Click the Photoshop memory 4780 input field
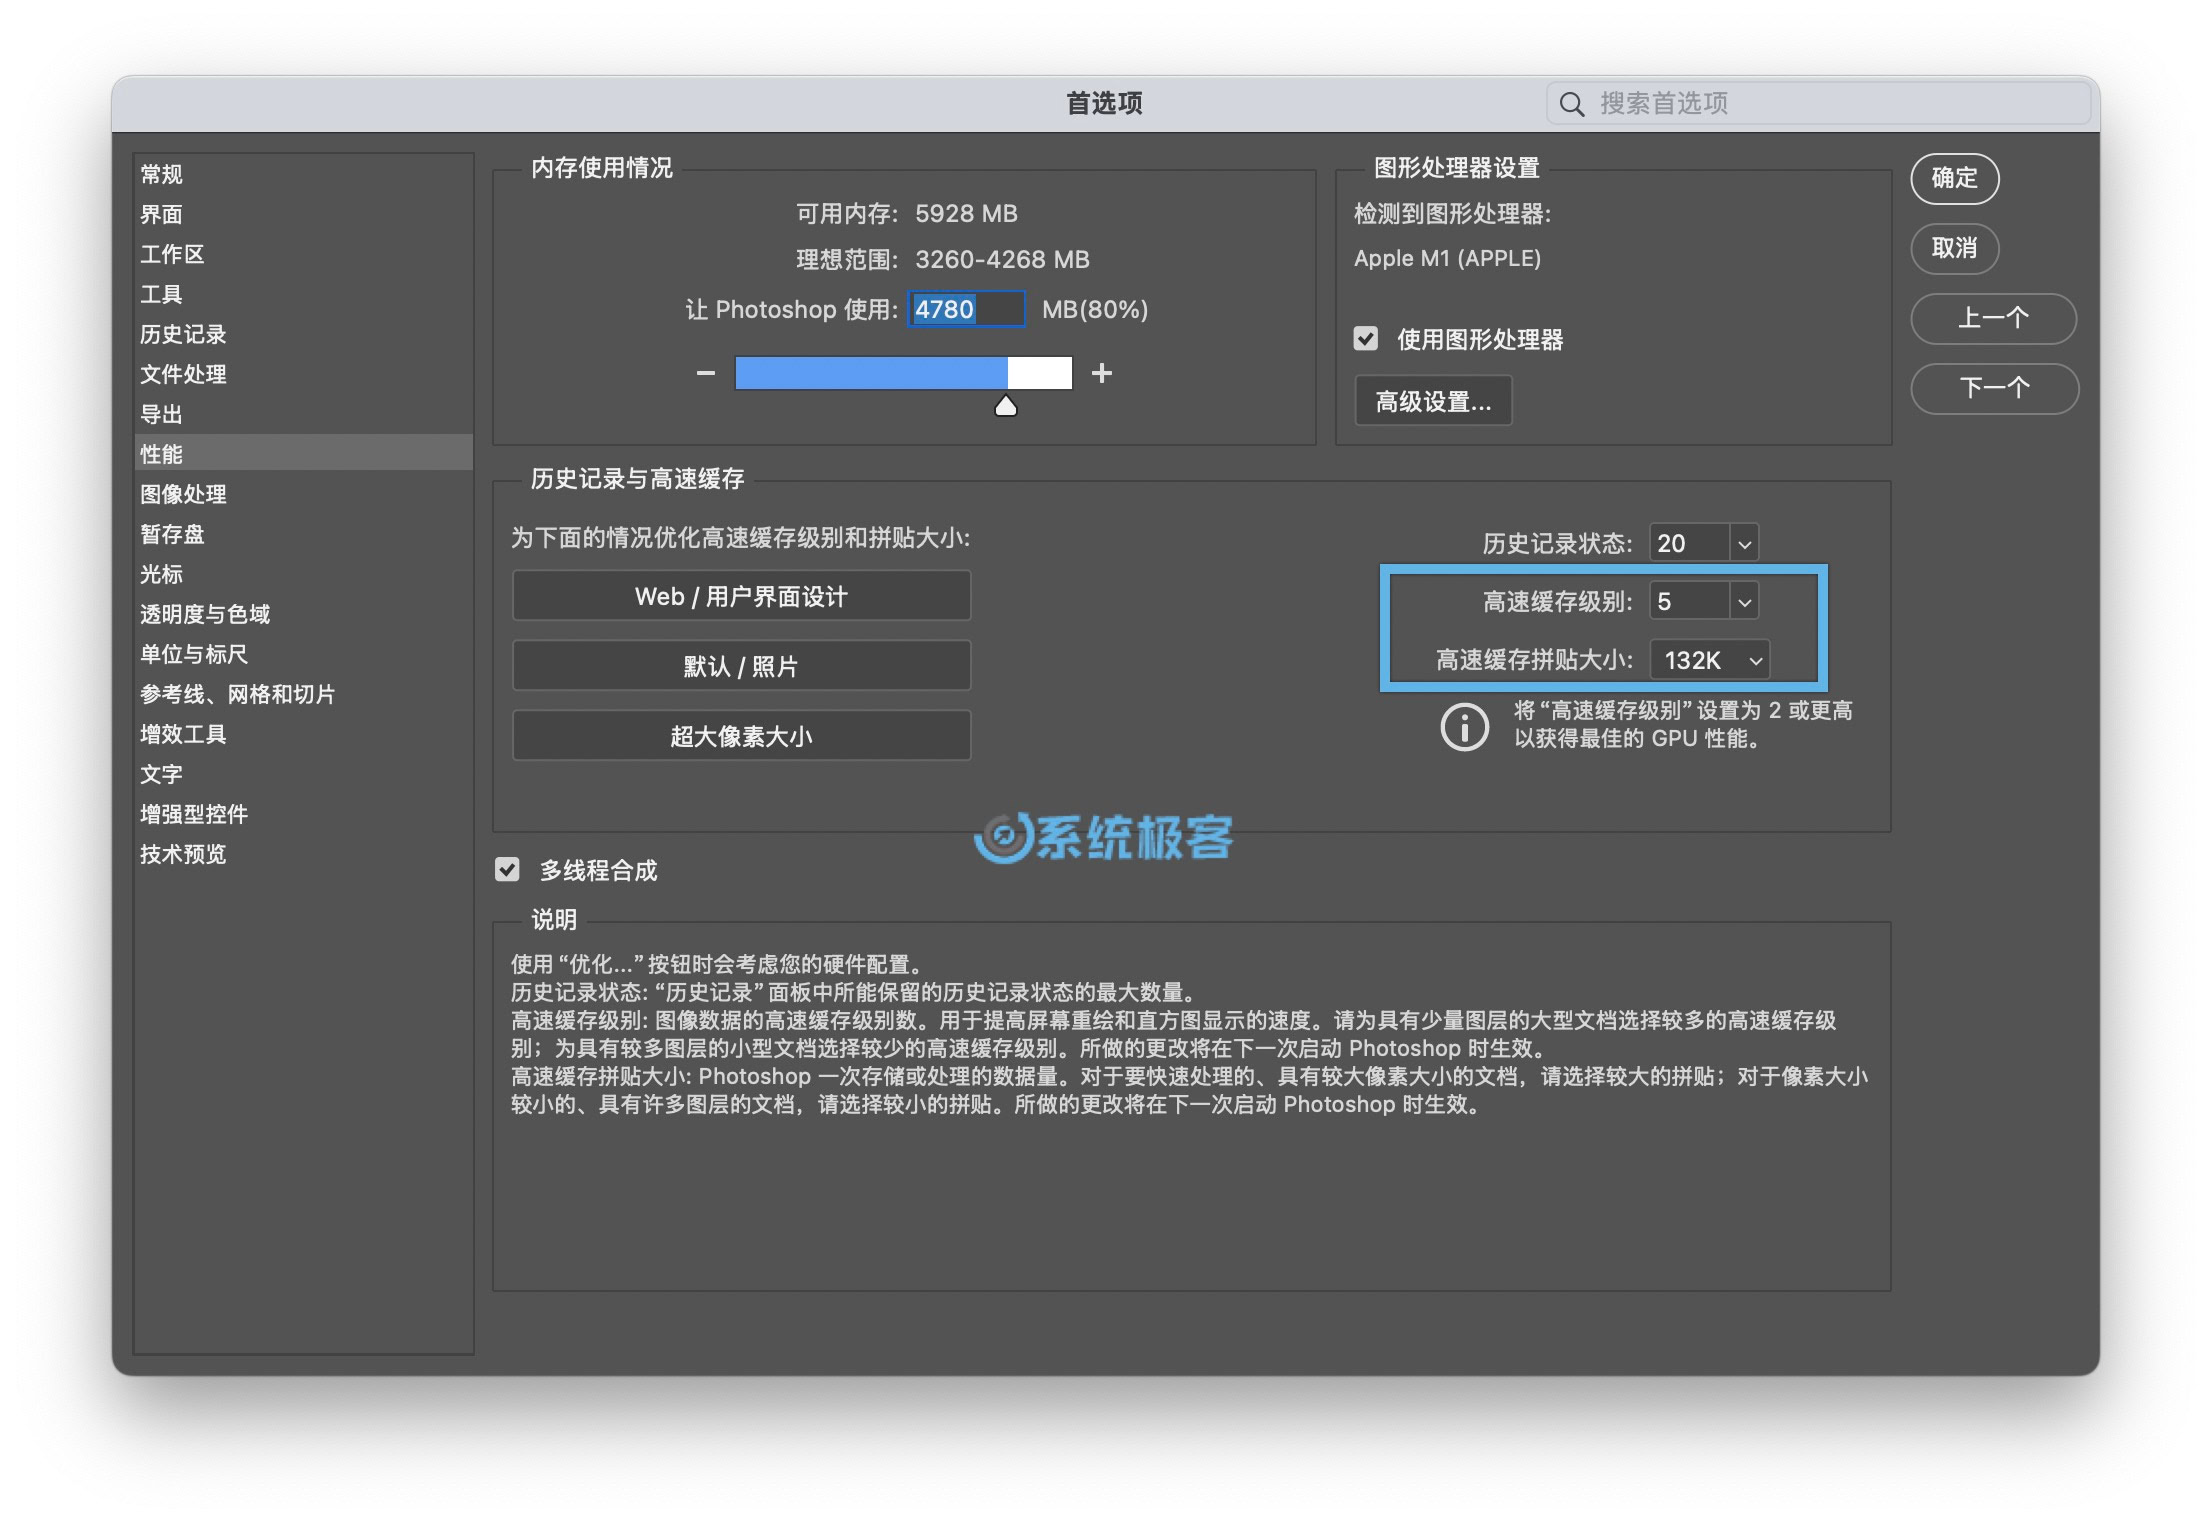 965,309
